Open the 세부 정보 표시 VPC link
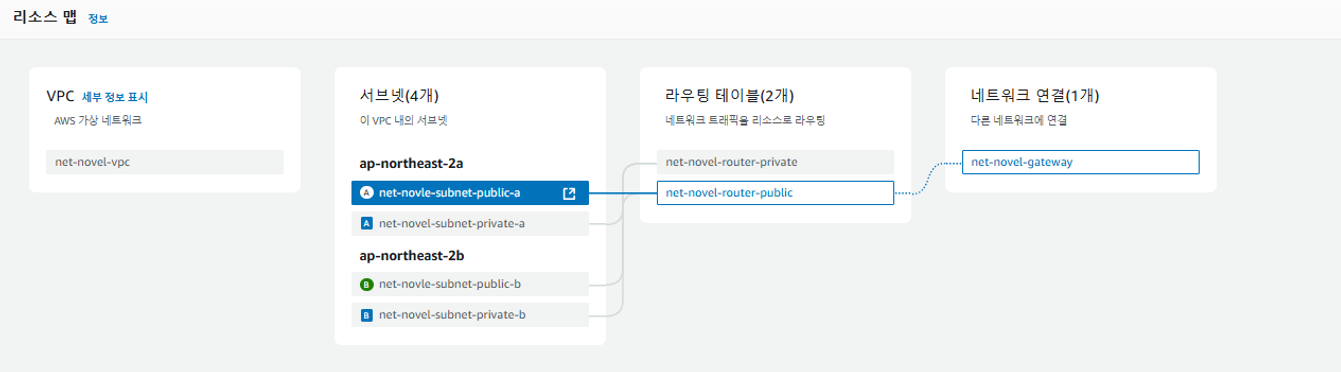This screenshot has width=1341, height=372. [x=115, y=97]
